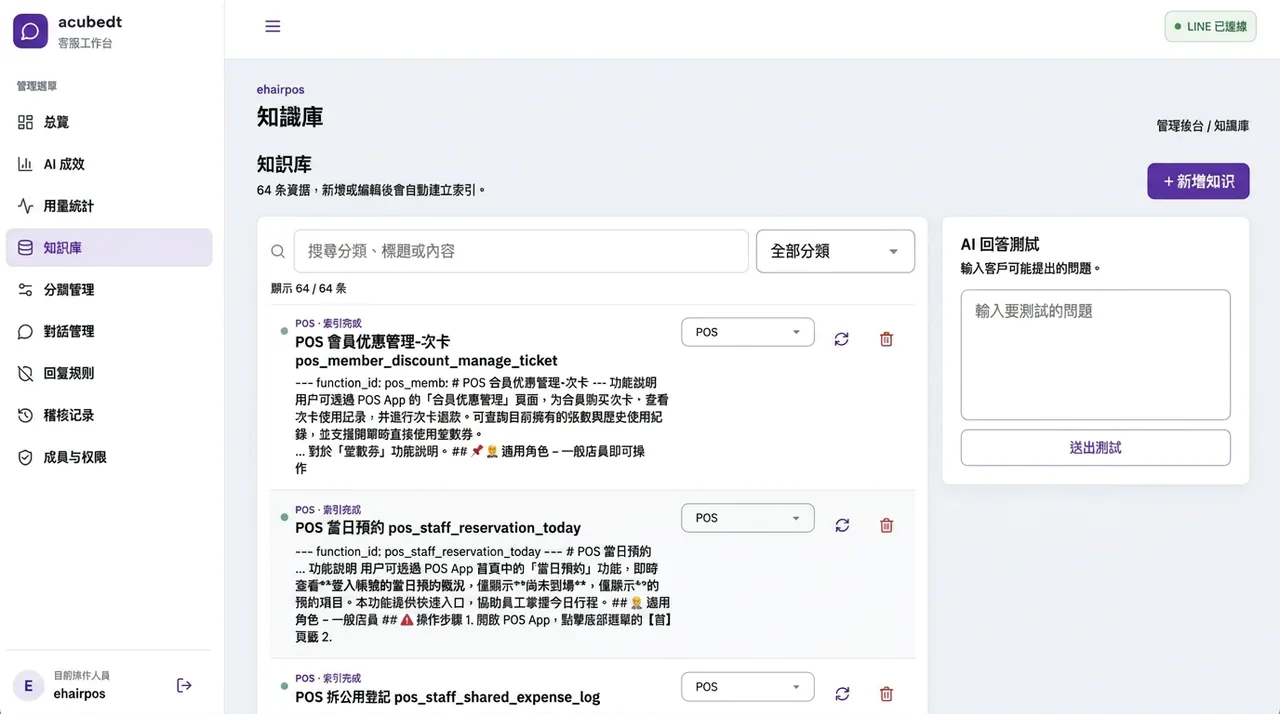Focus the 搜尋分類、標題或內容 search field
The height and width of the screenshot is (714, 1280).
point(521,251)
